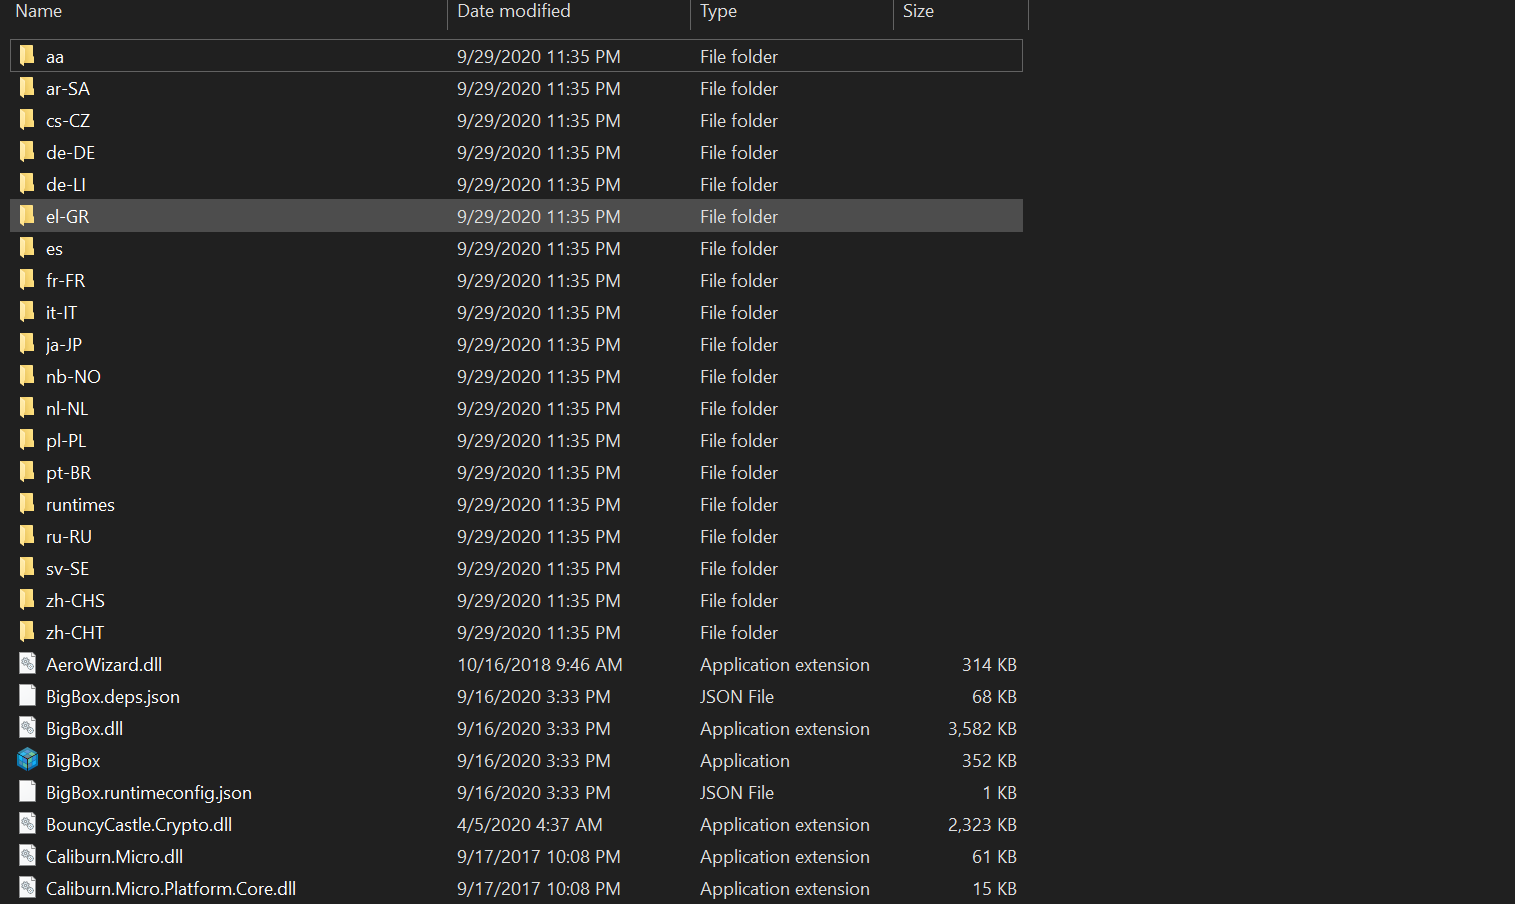Select the AeroWizard.dll file icon
Image resolution: width=1515 pixels, height=904 pixels.
click(x=27, y=664)
